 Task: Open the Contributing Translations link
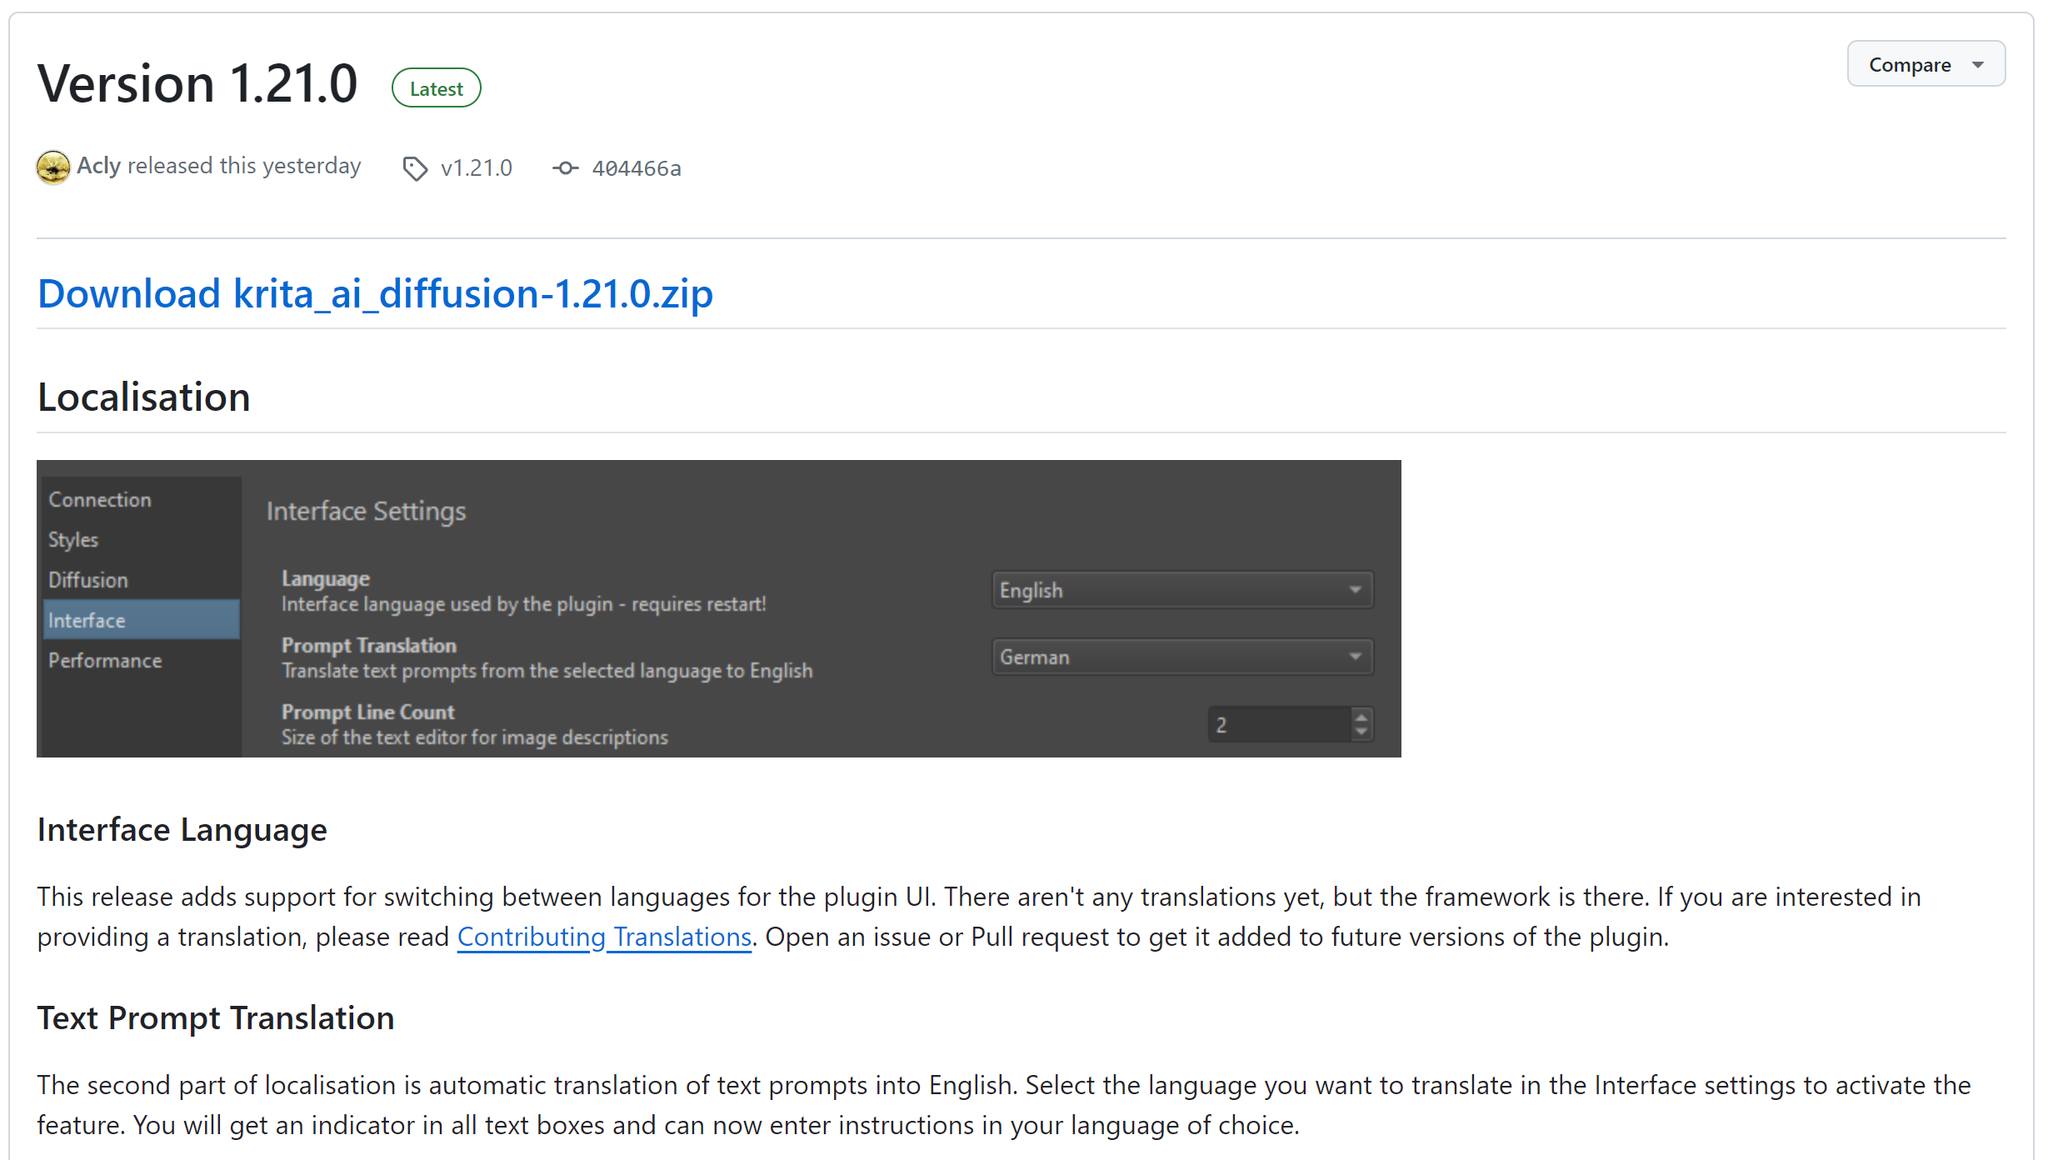(x=604, y=937)
